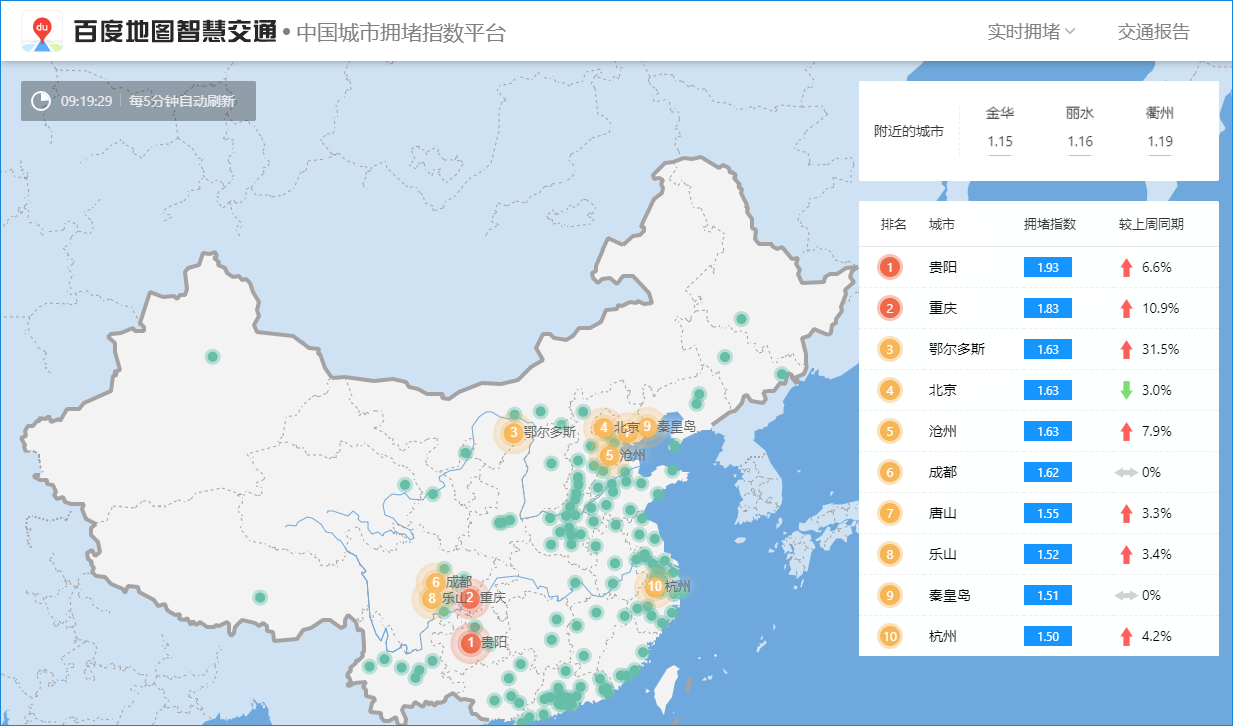Open 沧州 city name in ranking
The image size is (1233, 726).
click(943, 431)
